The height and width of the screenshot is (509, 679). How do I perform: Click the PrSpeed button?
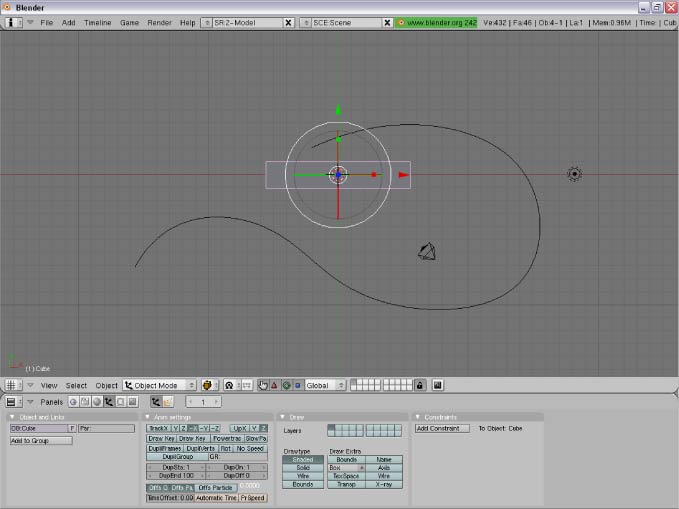252,498
